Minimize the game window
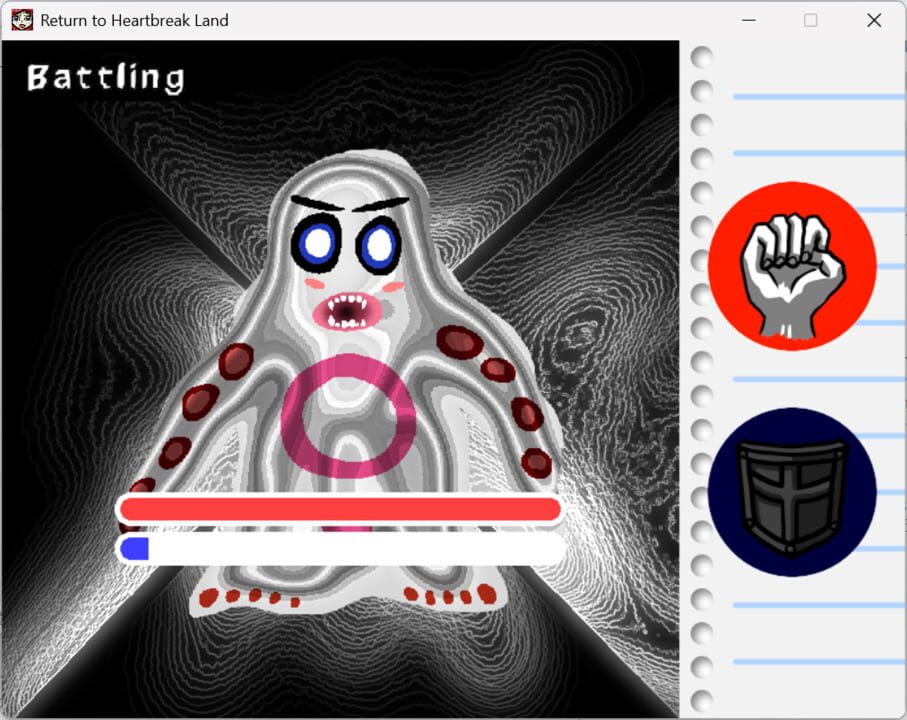Screen dimensions: 907x720 (747, 20)
